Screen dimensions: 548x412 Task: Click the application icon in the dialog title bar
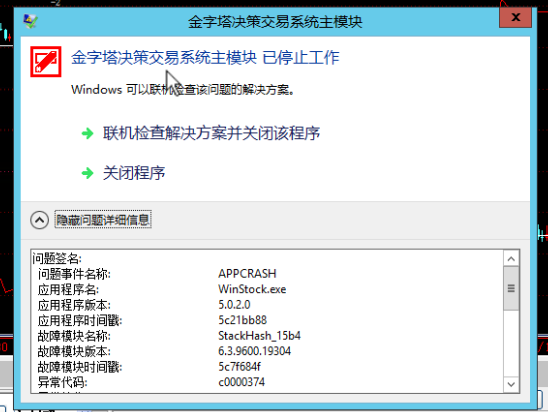pos(30,22)
